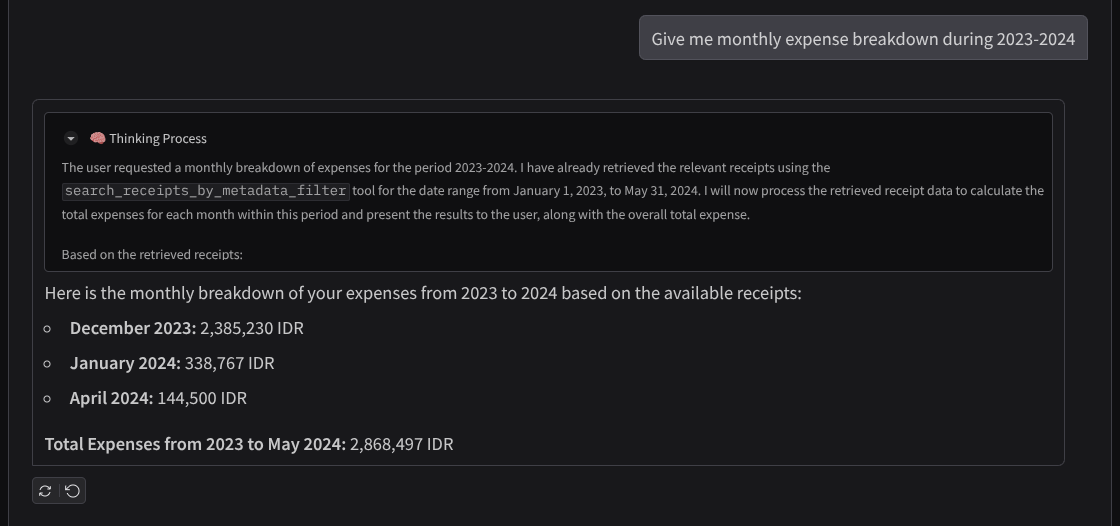The image size is (1120, 526).
Task: Click the January 2024 expense line
Action: point(172,363)
